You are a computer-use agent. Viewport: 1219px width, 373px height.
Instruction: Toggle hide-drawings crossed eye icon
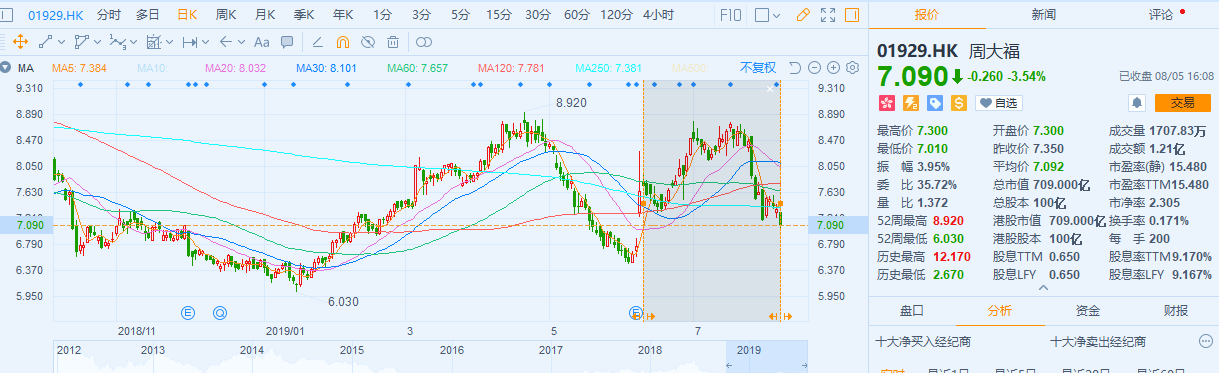(x=368, y=42)
